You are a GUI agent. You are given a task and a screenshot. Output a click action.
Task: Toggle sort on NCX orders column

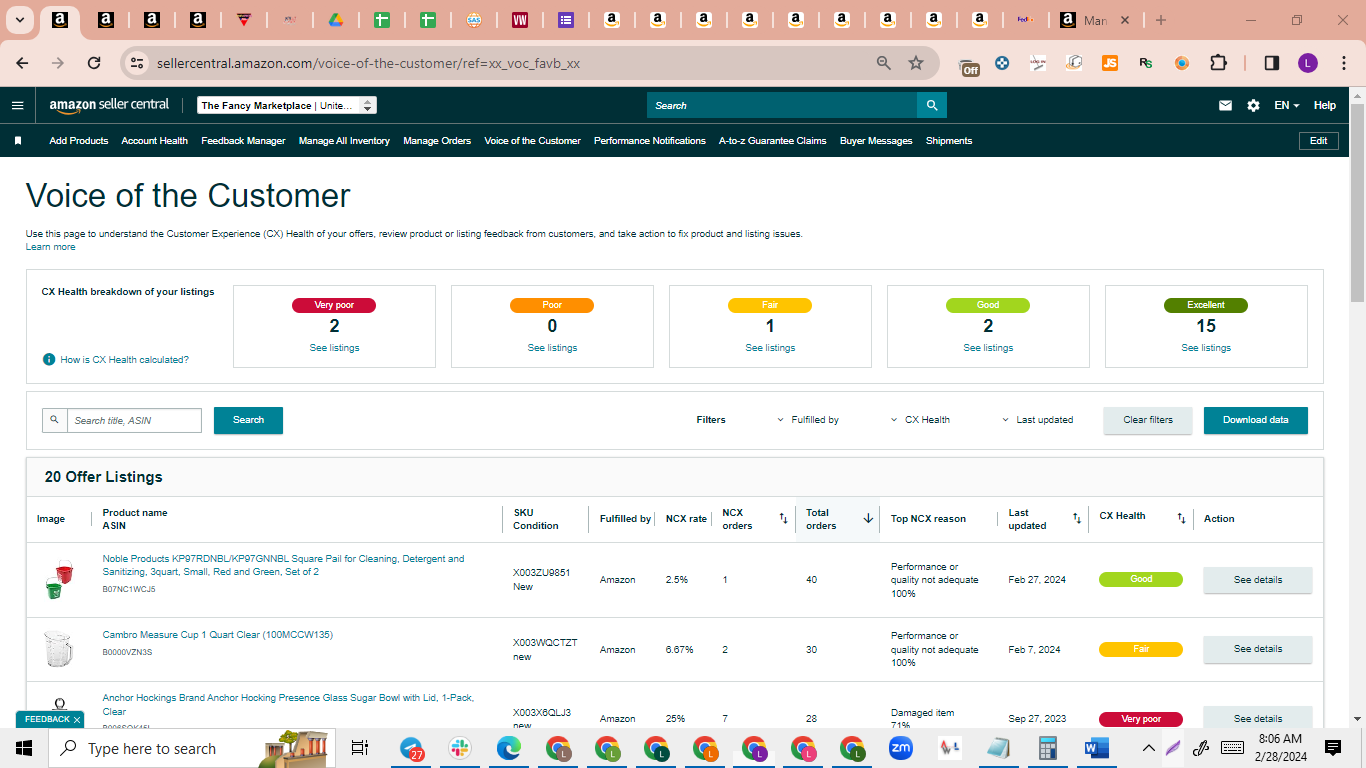783,518
